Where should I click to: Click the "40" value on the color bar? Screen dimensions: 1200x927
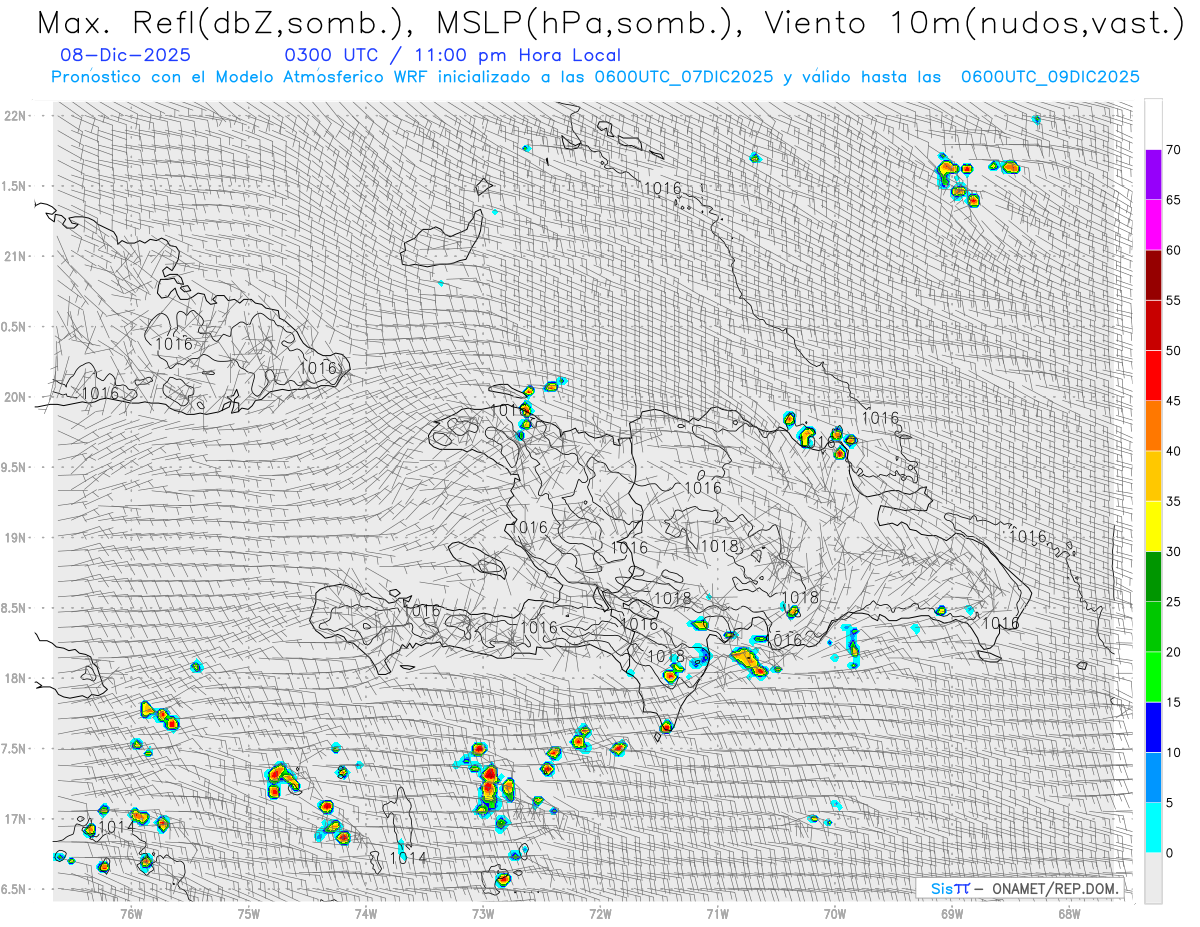coord(1174,451)
